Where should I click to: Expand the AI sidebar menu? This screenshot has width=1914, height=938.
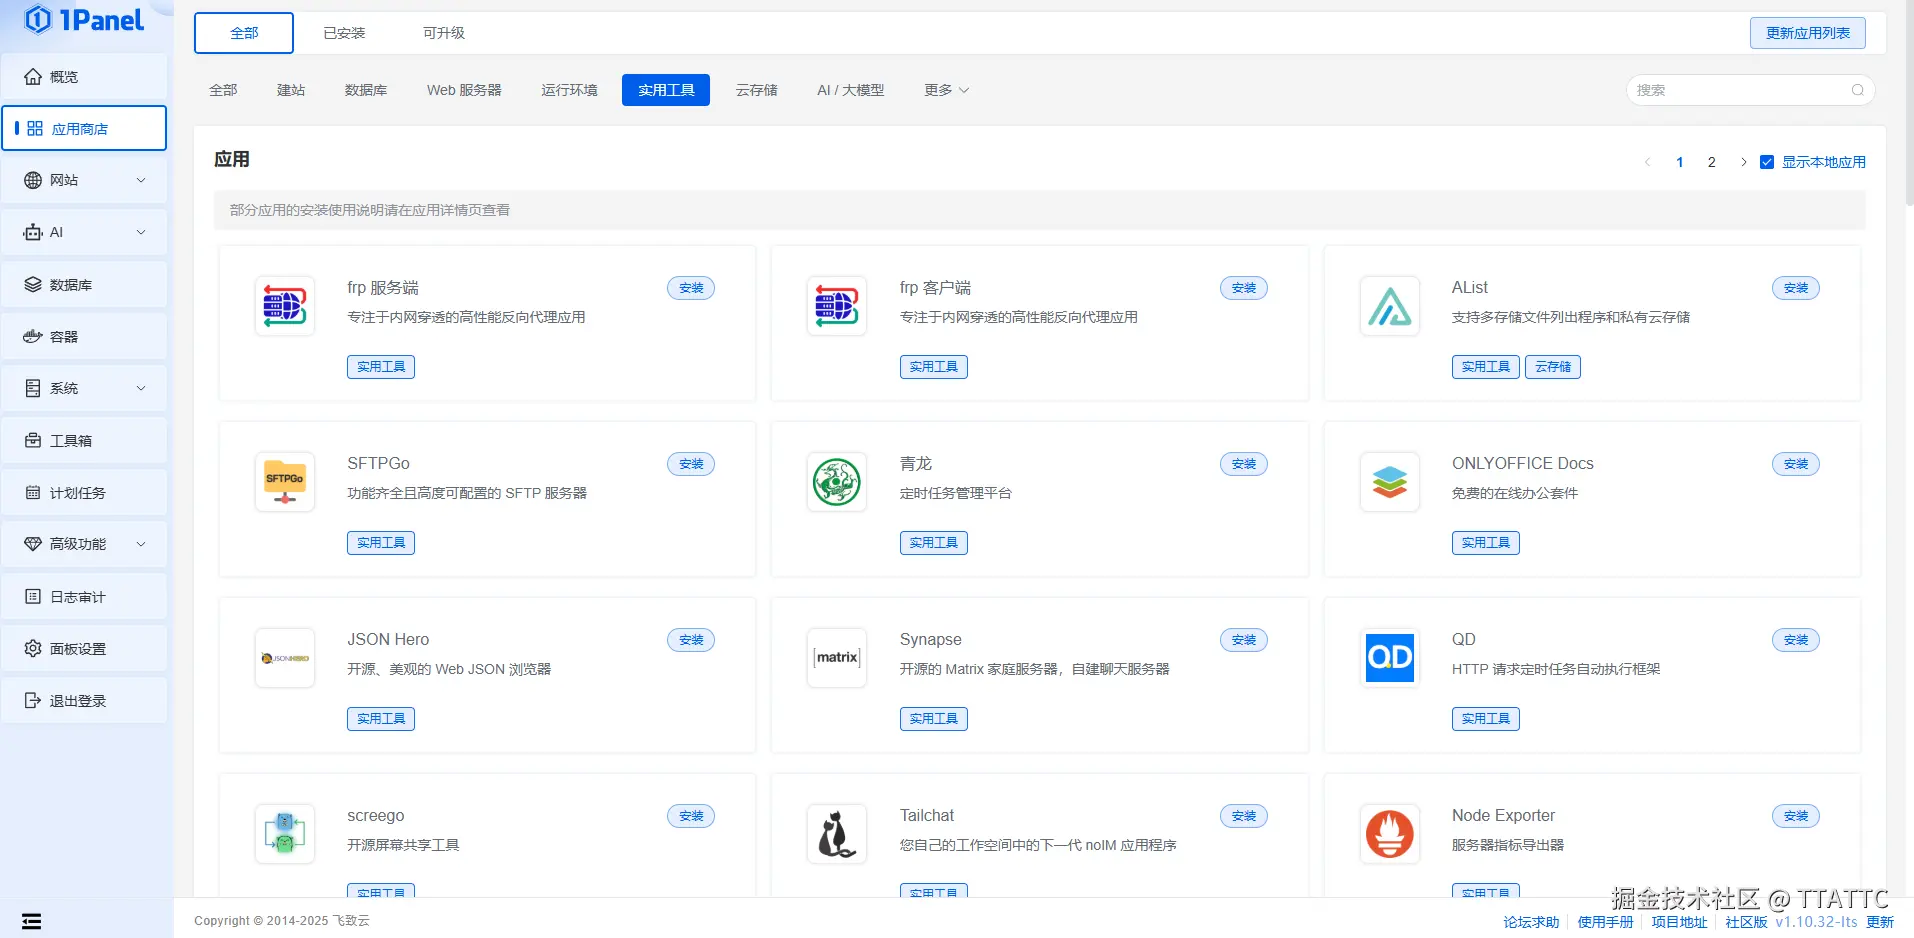[84, 233]
